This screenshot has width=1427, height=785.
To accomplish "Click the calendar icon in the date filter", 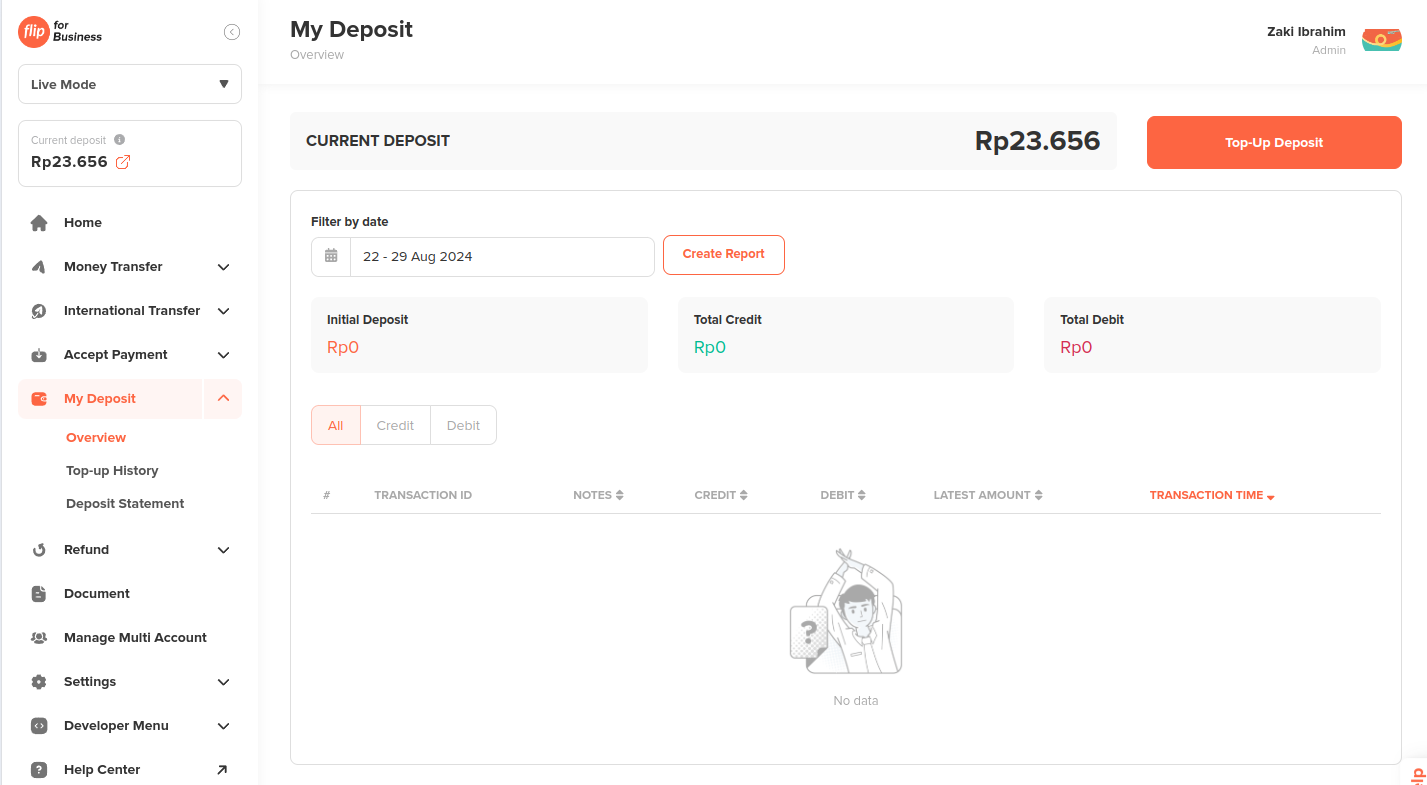I will [x=330, y=257].
